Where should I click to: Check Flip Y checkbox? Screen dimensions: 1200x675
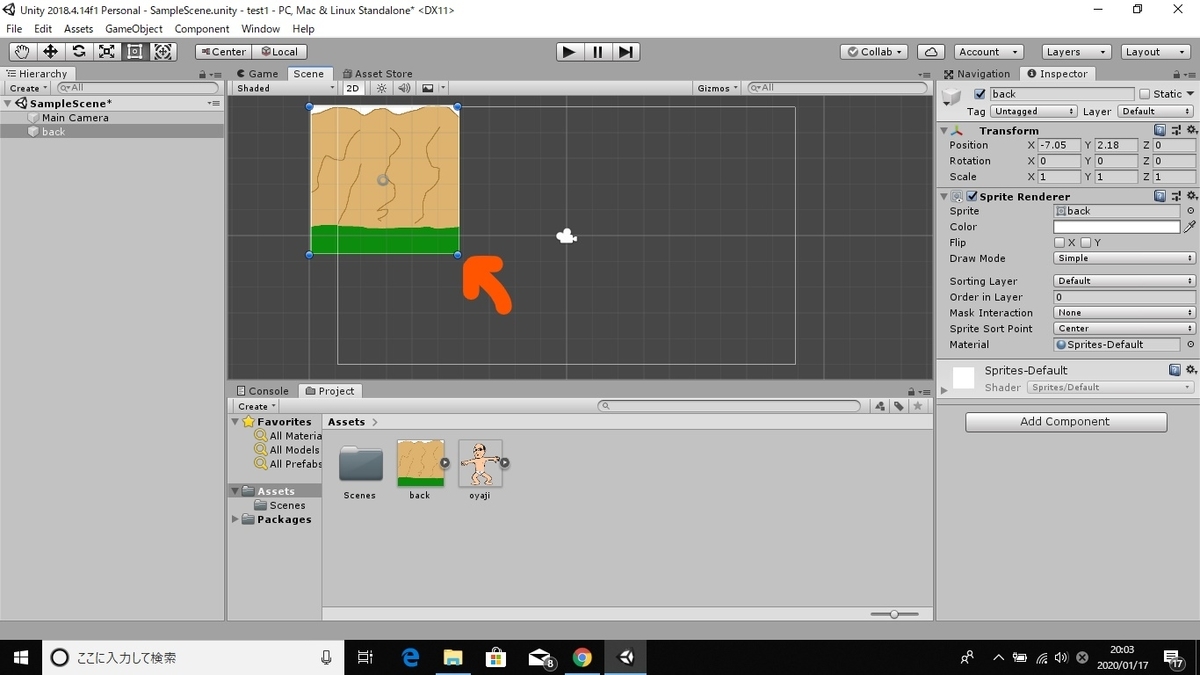point(1085,243)
